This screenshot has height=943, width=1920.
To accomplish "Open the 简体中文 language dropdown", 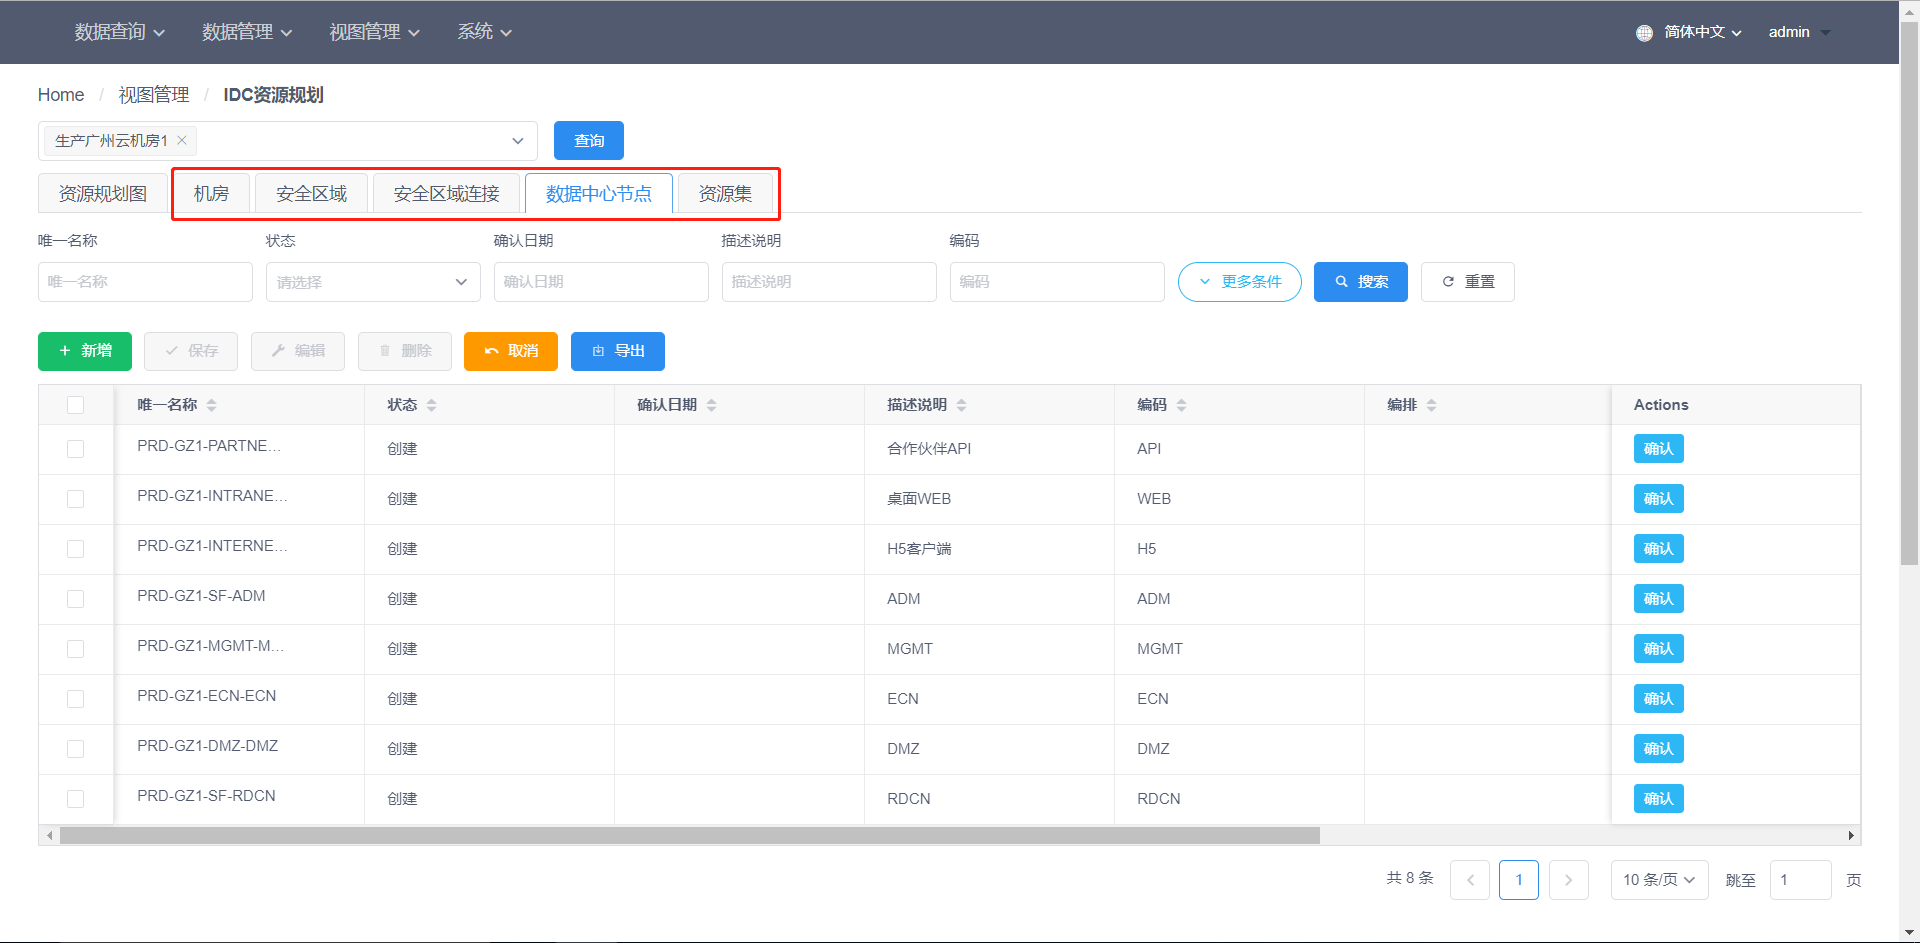I will 1702,32.
